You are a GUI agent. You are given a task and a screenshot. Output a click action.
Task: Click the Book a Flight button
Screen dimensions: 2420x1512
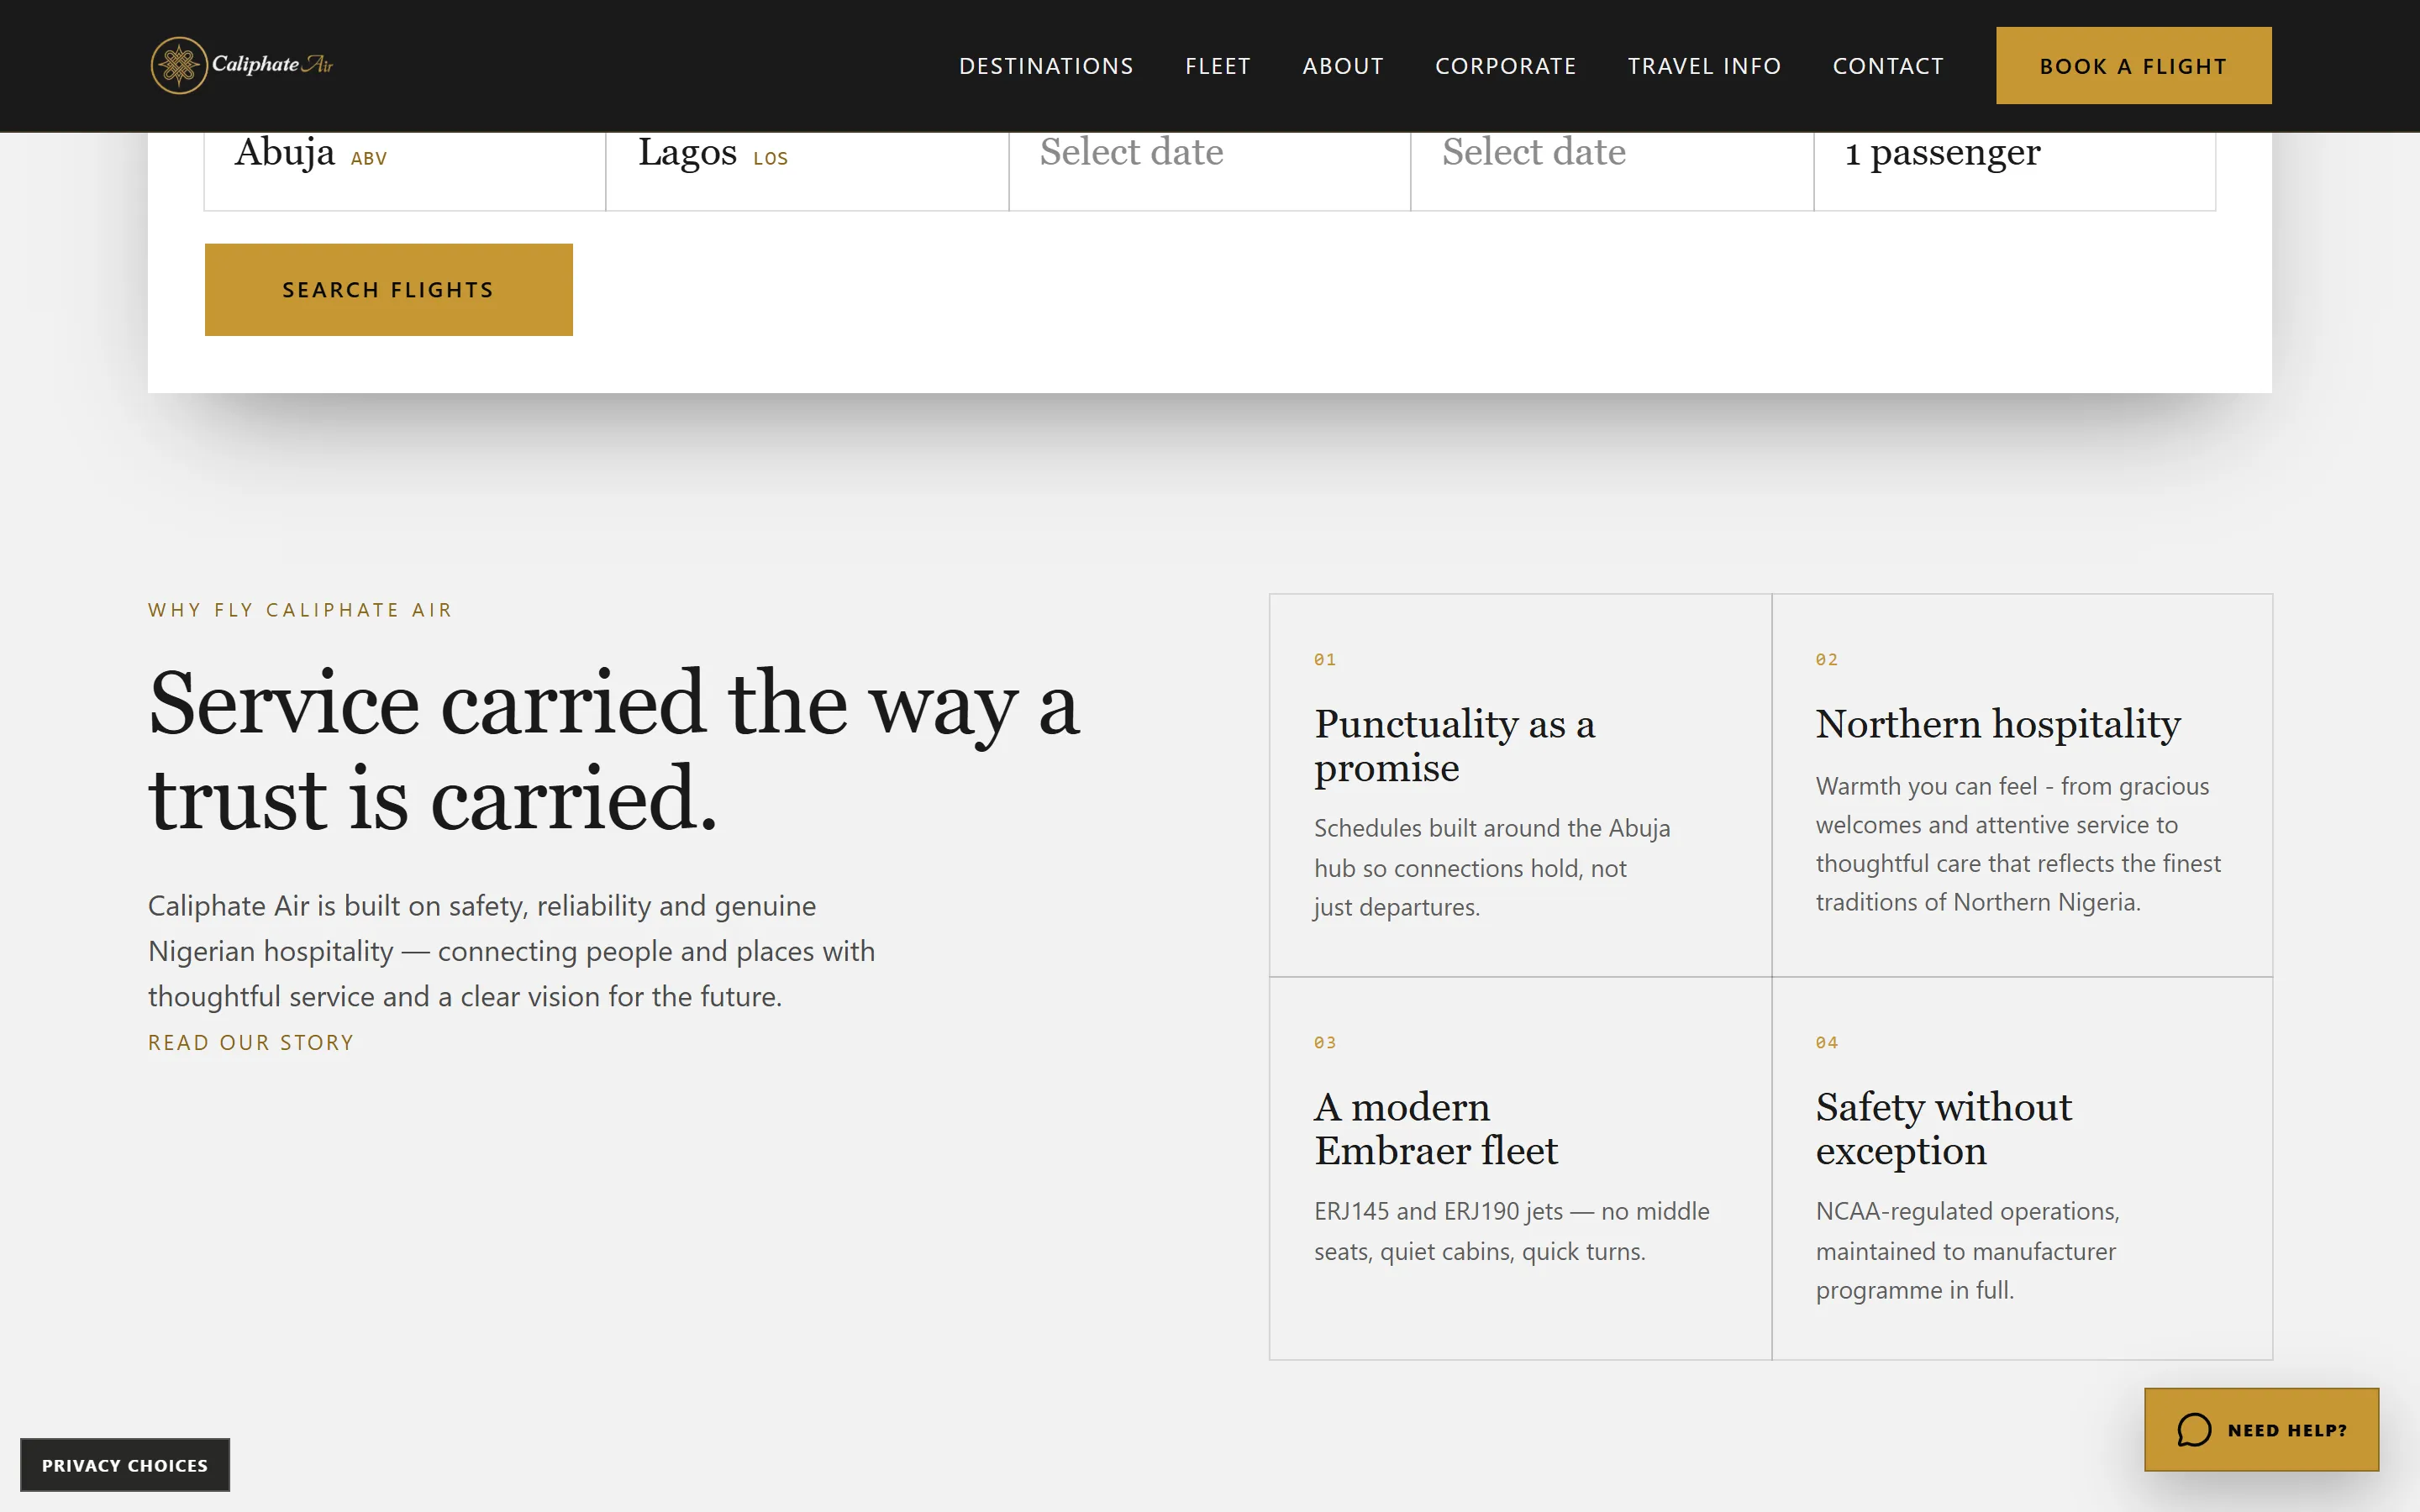click(2133, 66)
